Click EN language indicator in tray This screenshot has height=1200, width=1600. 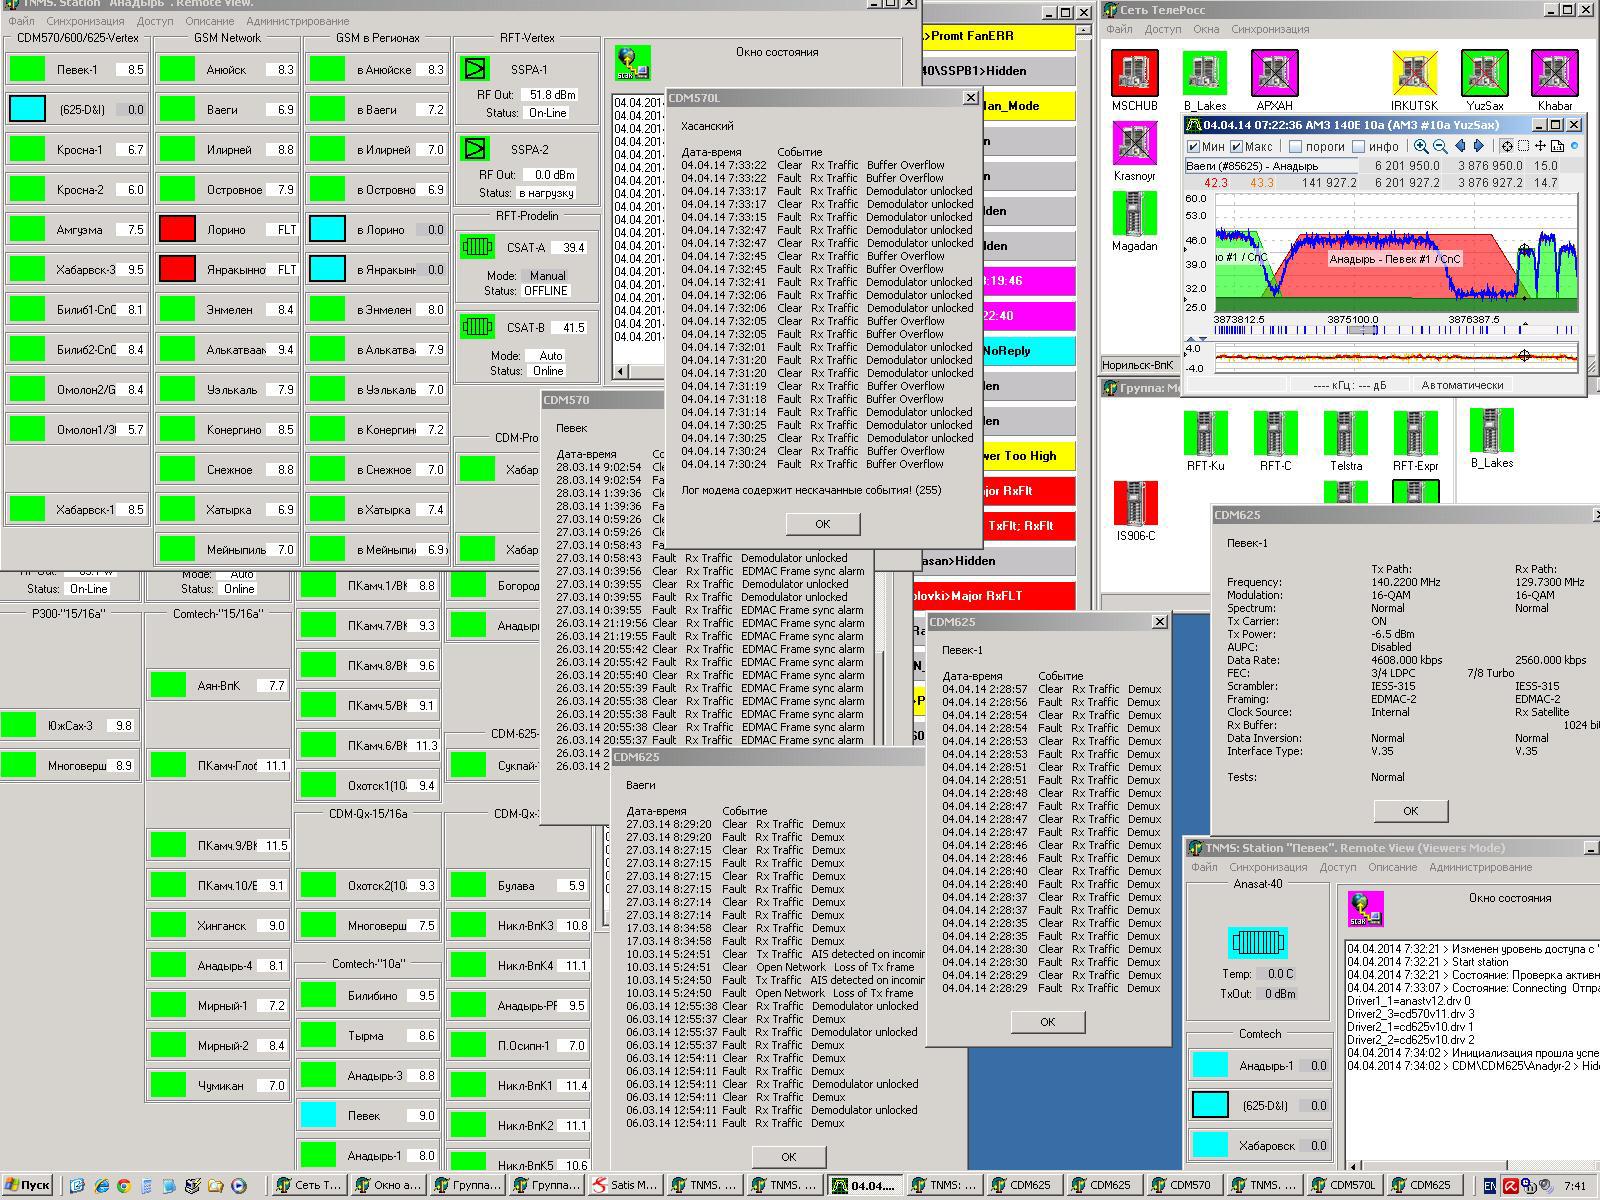coord(1490,1185)
